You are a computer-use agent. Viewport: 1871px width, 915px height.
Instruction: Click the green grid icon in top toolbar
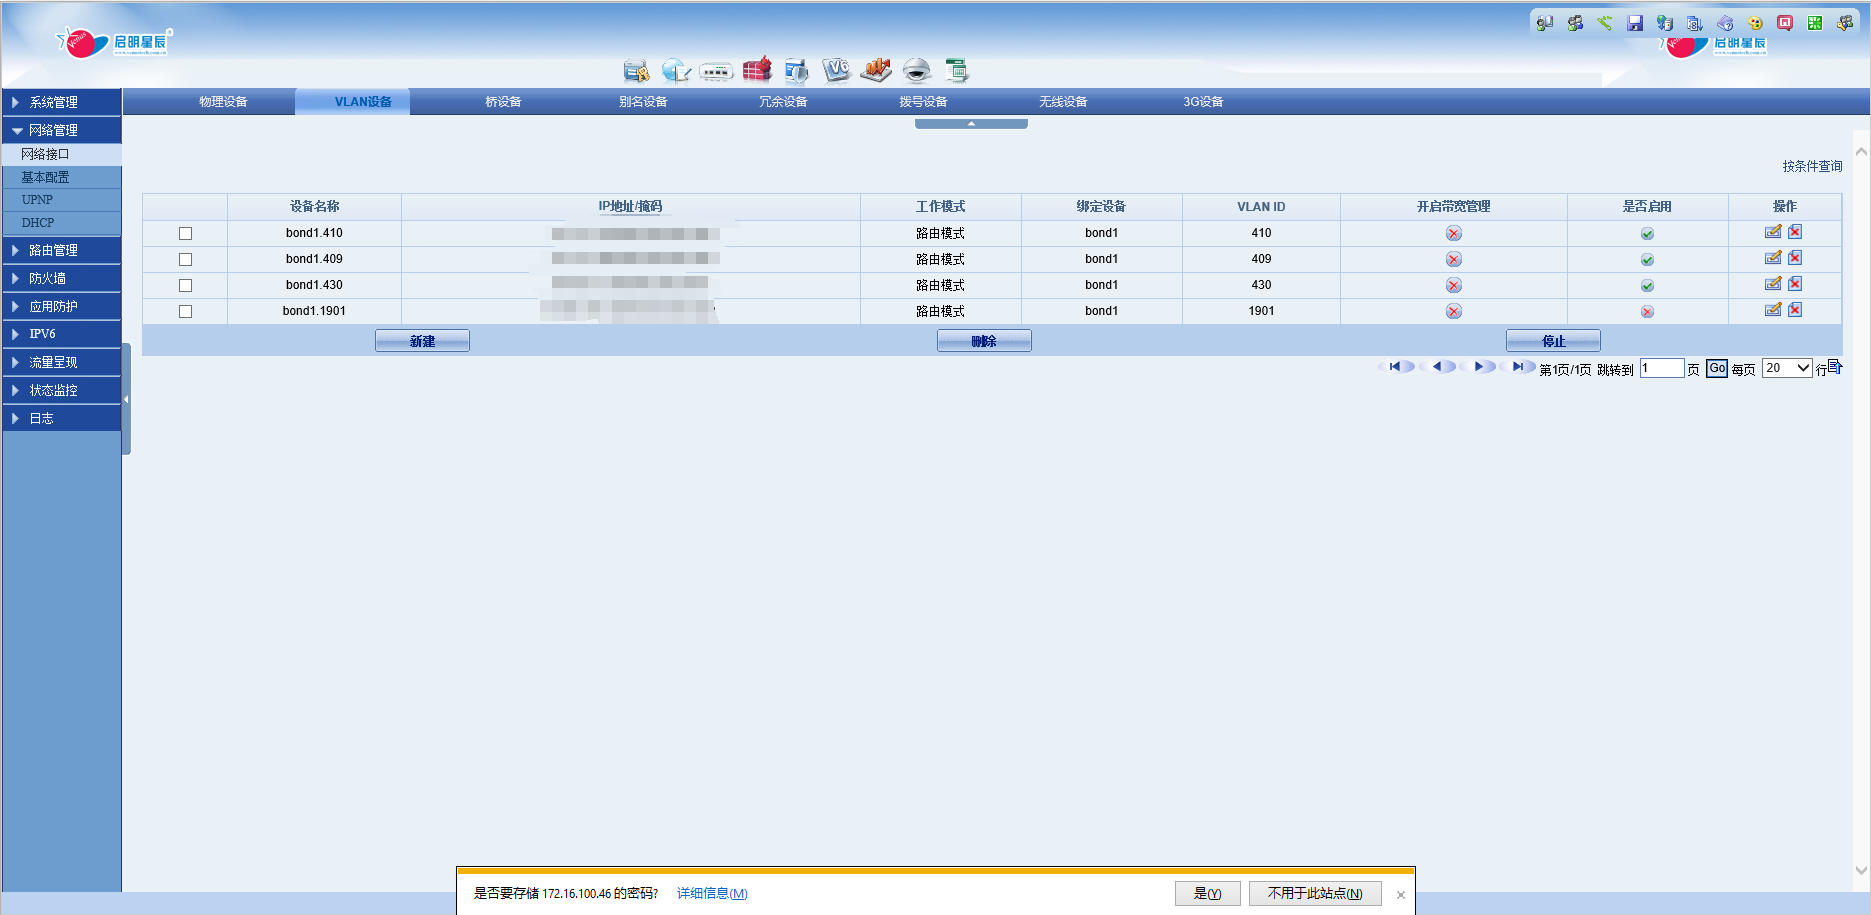(1815, 23)
